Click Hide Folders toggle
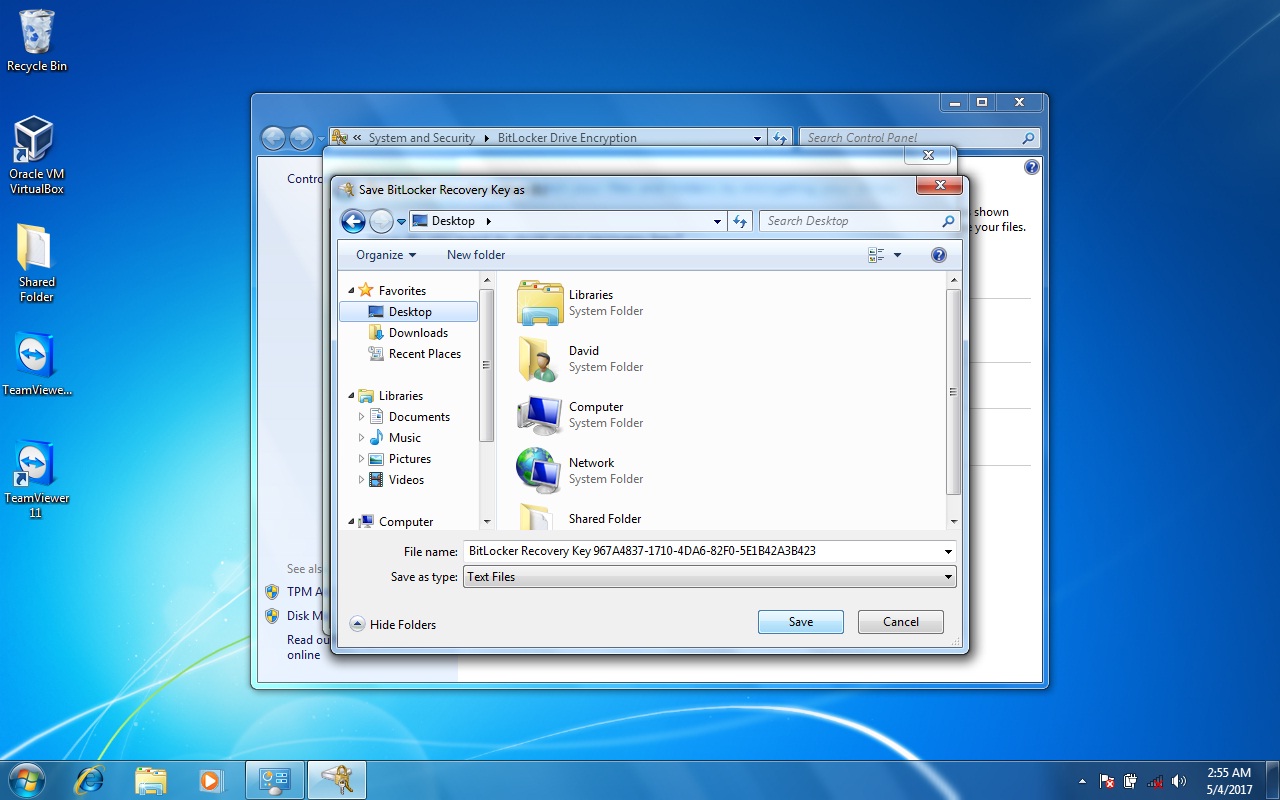1280x800 pixels. coord(393,625)
